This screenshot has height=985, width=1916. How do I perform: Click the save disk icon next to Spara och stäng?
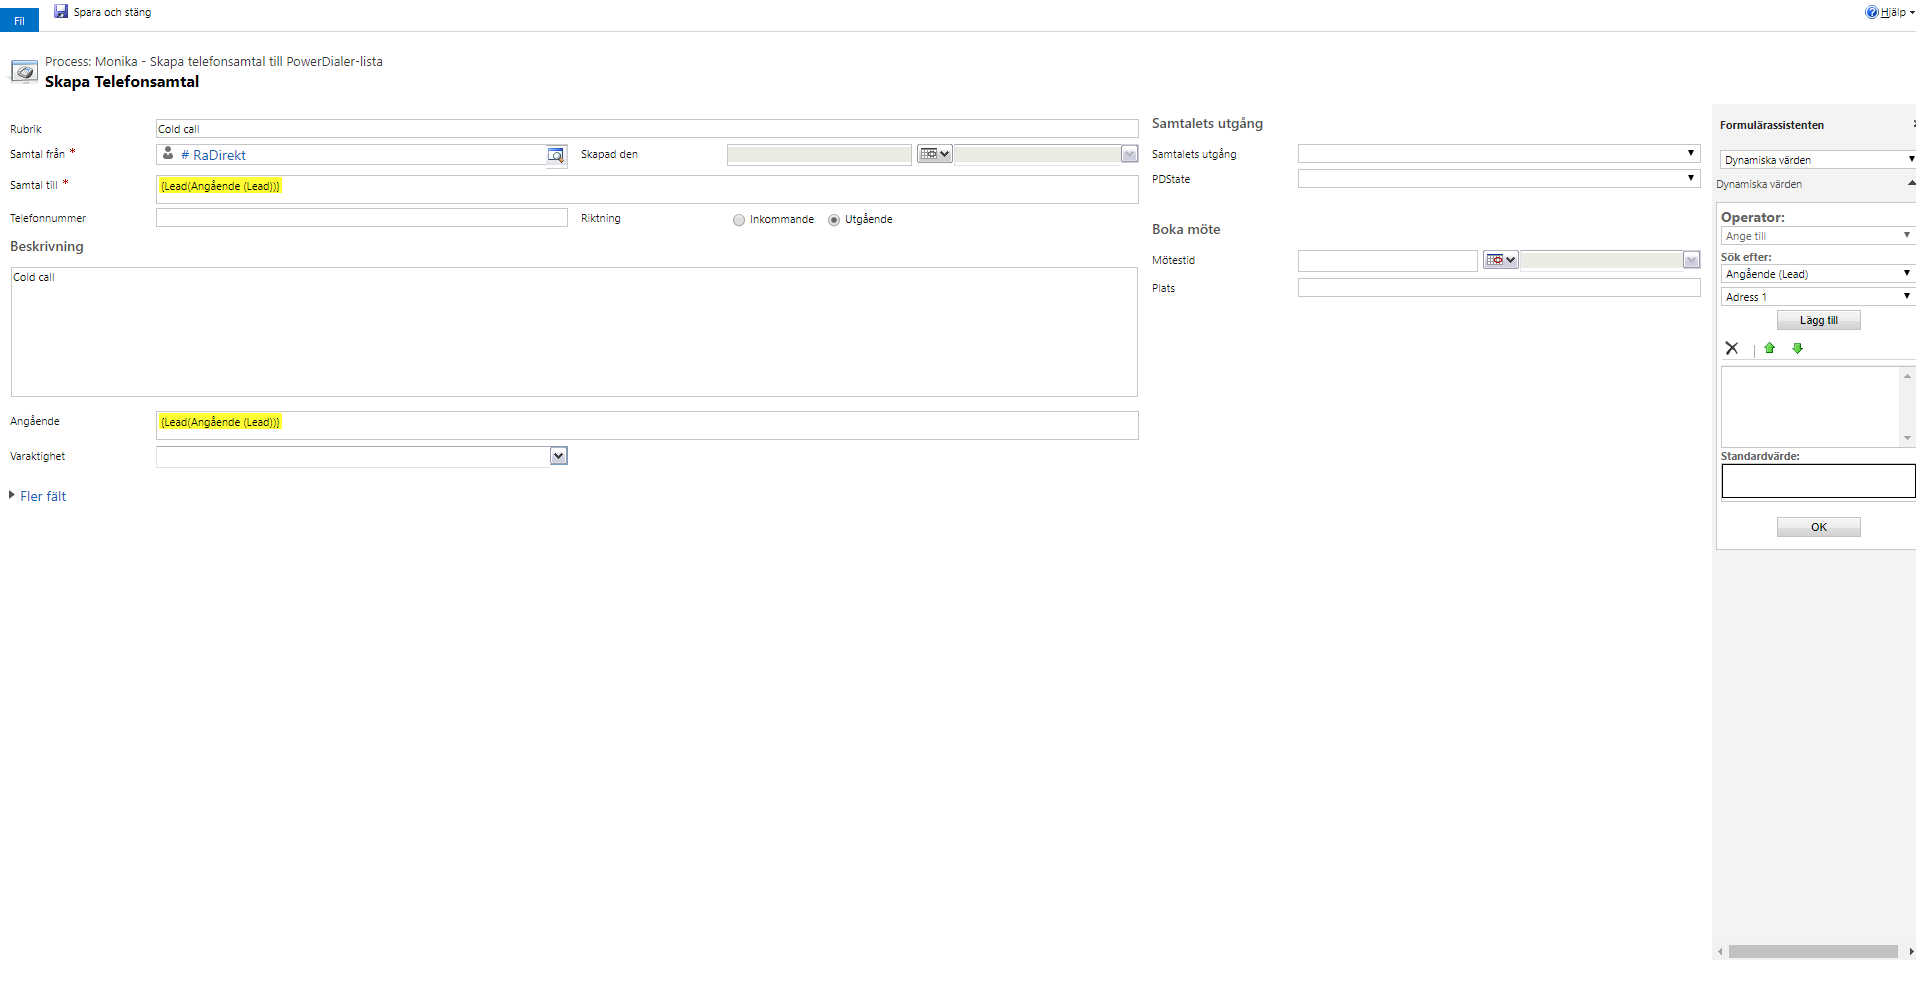click(x=62, y=11)
